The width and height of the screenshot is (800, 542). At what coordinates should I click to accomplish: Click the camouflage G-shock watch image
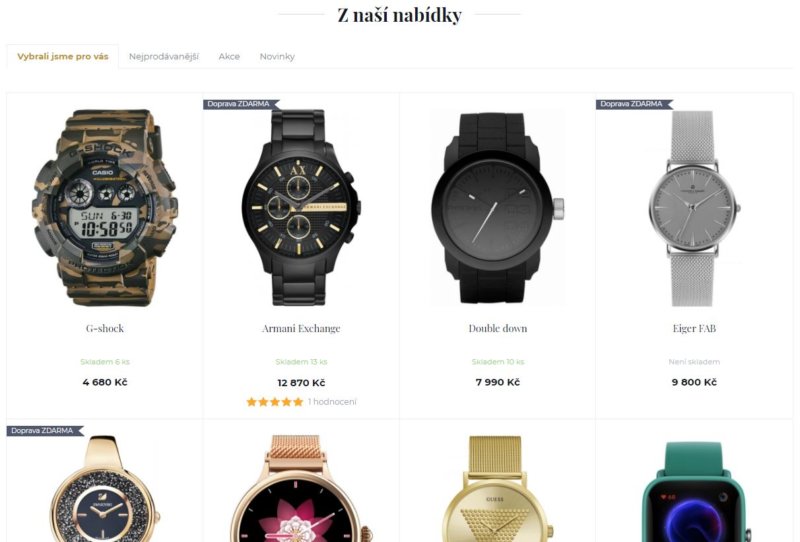[105, 208]
